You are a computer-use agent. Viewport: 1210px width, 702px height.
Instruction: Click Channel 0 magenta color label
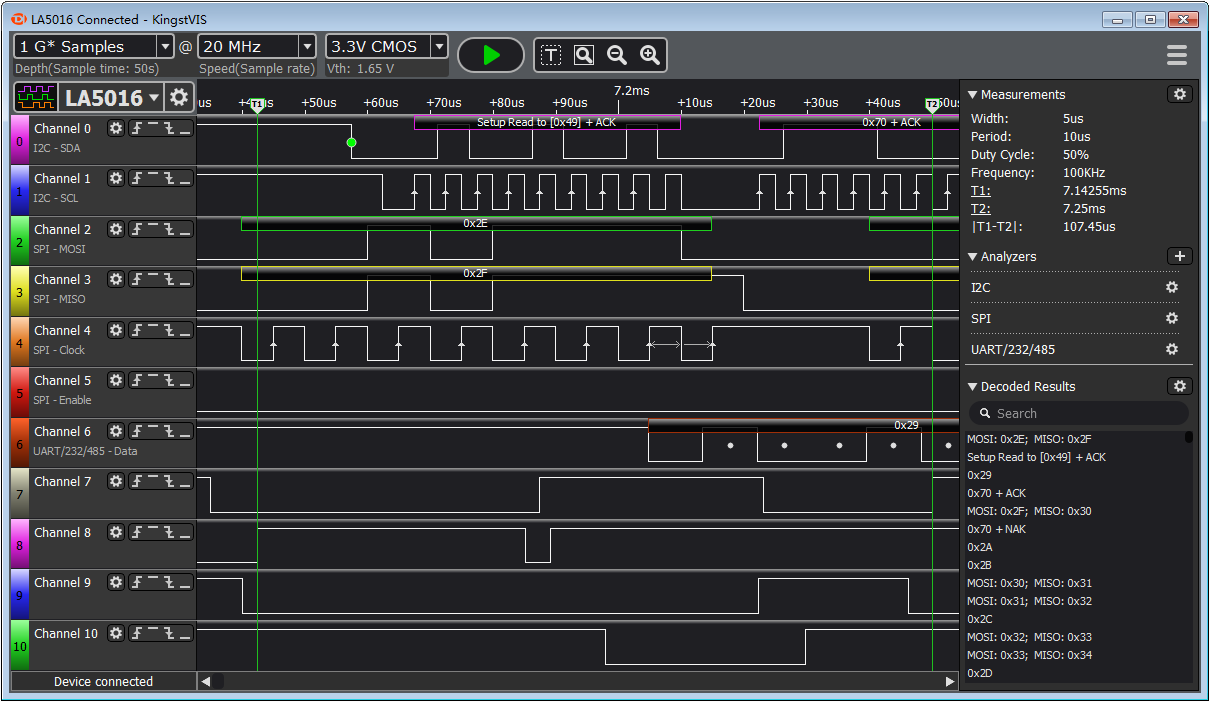(x=20, y=139)
